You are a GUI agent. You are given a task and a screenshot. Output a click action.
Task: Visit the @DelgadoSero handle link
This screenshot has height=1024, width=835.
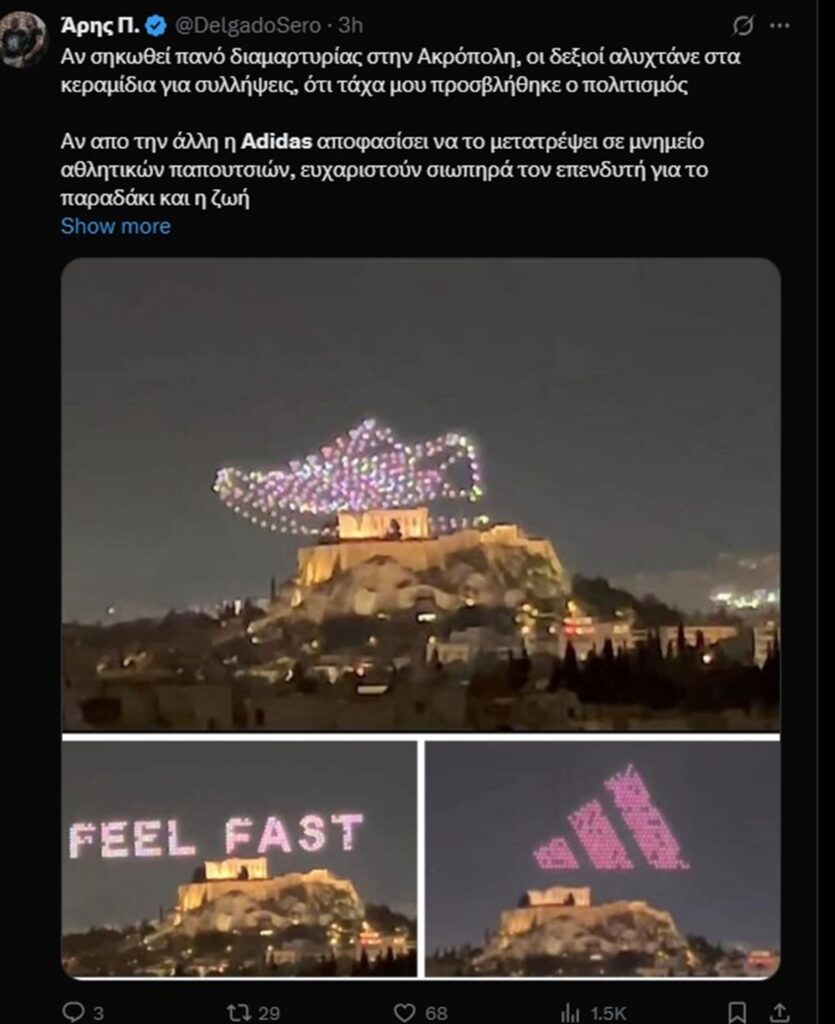247,25
